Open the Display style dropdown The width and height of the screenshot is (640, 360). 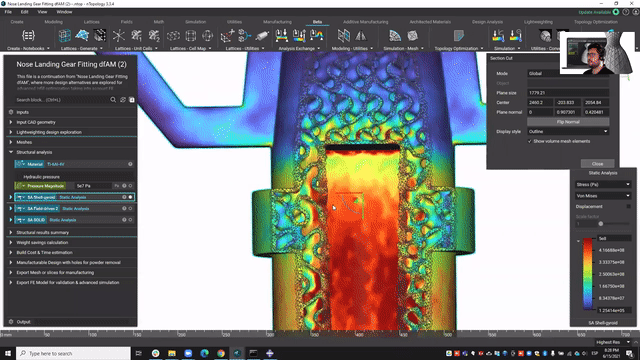(x=568, y=131)
